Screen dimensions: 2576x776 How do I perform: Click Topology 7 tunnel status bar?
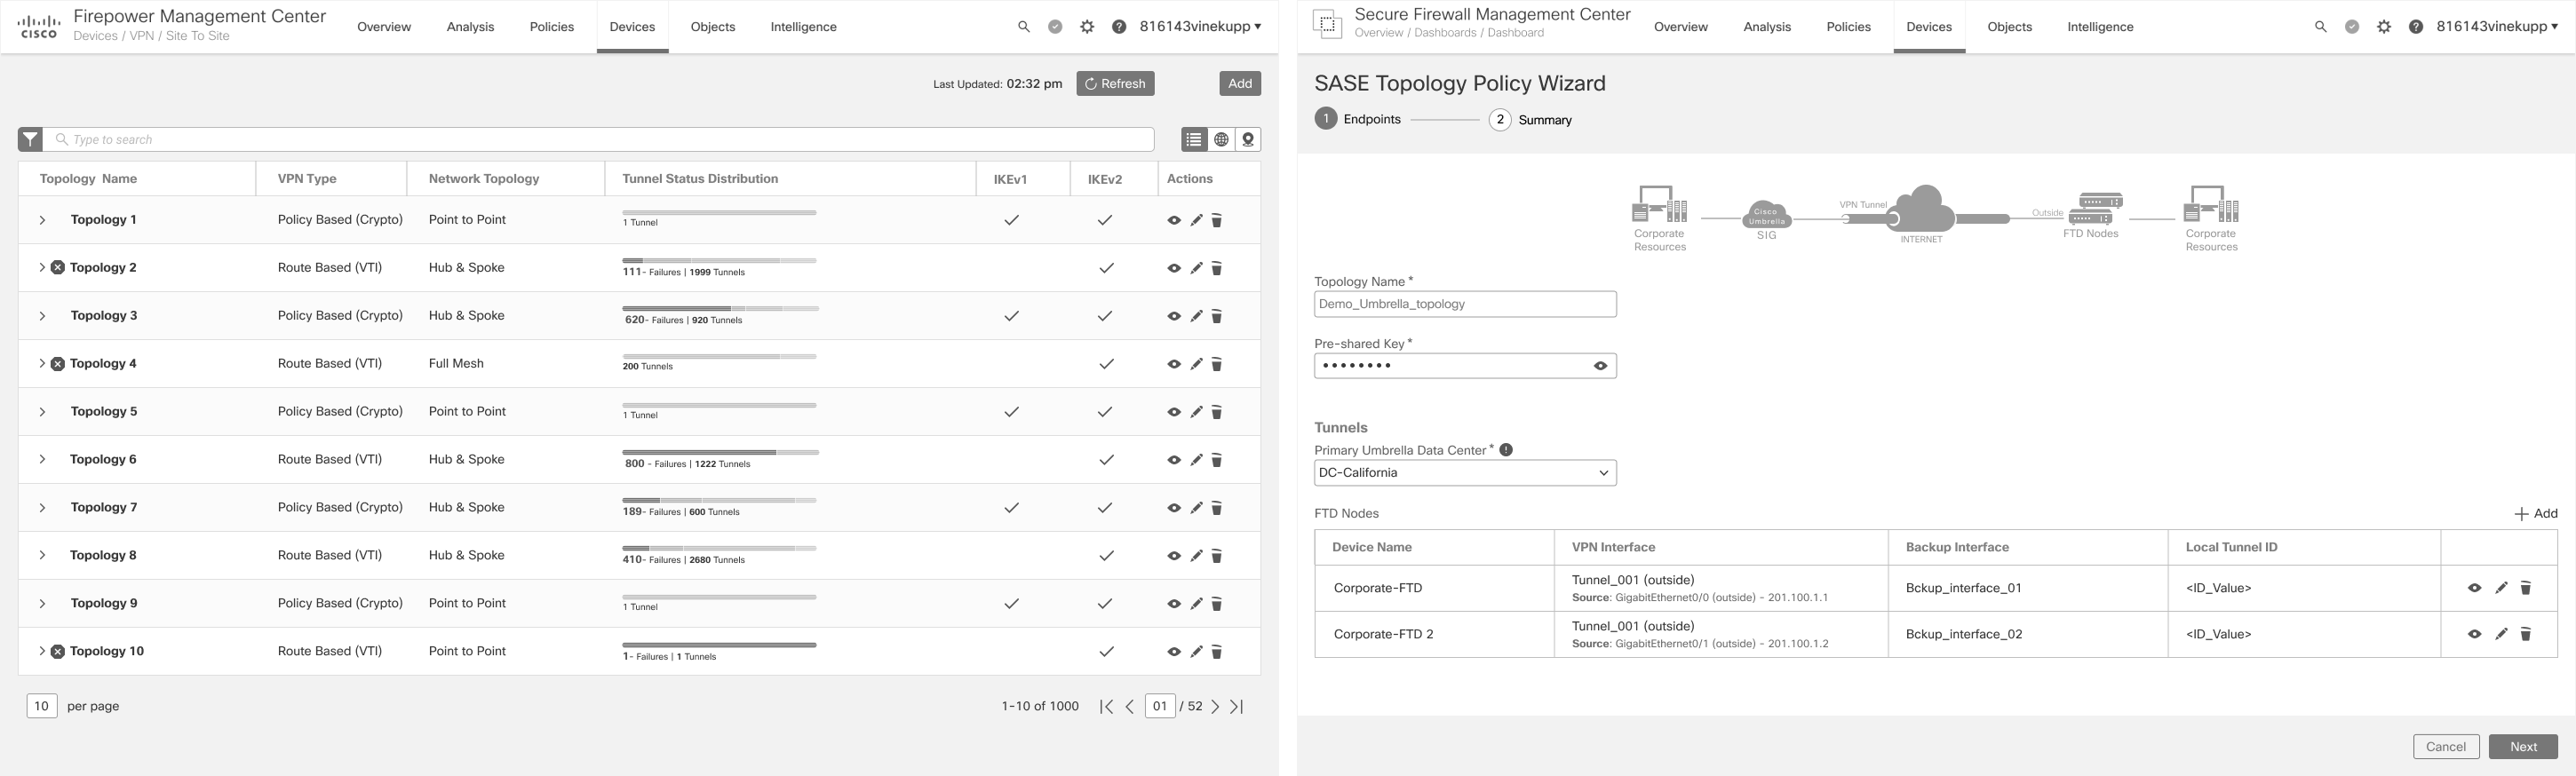click(x=719, y=500)
